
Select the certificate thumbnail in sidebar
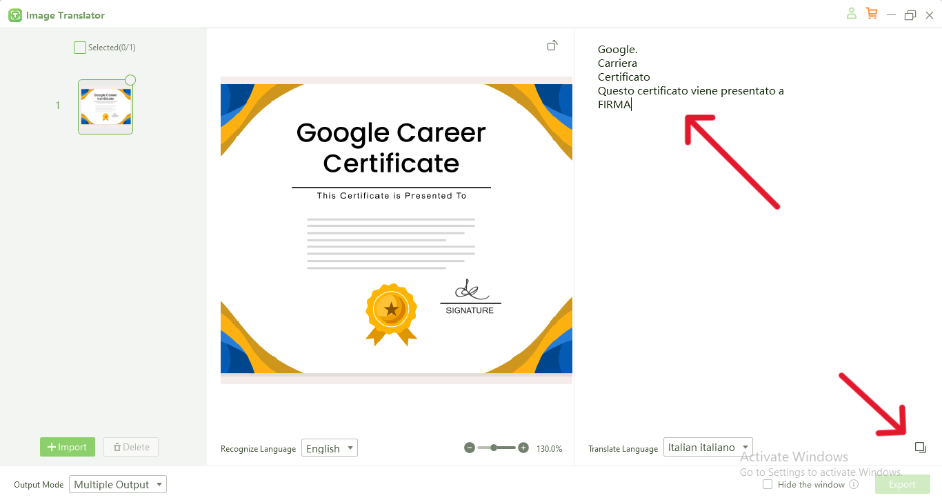(x=105, y=106)
